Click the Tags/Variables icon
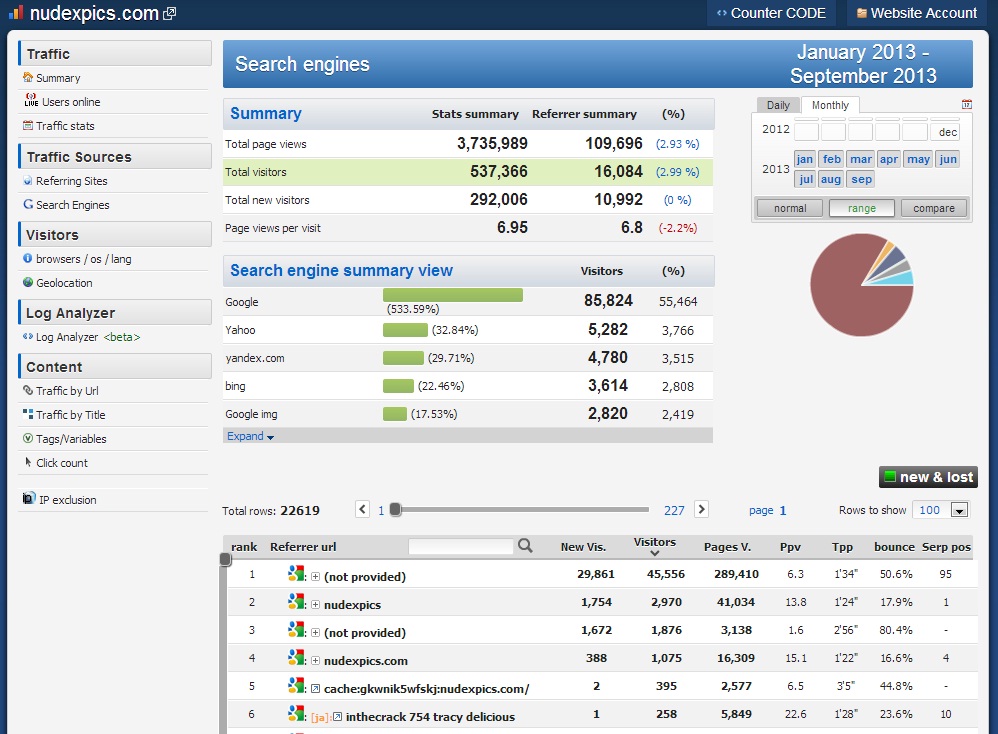 [28, 438]
